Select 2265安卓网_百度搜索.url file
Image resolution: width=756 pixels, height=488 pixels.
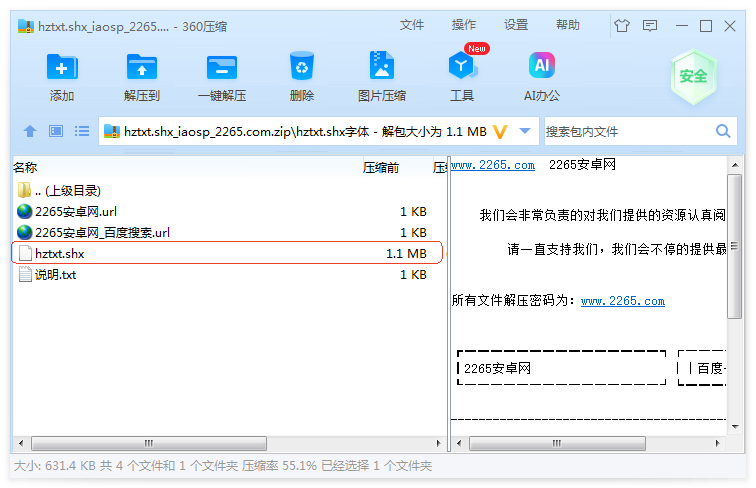(x=102, y=232)
